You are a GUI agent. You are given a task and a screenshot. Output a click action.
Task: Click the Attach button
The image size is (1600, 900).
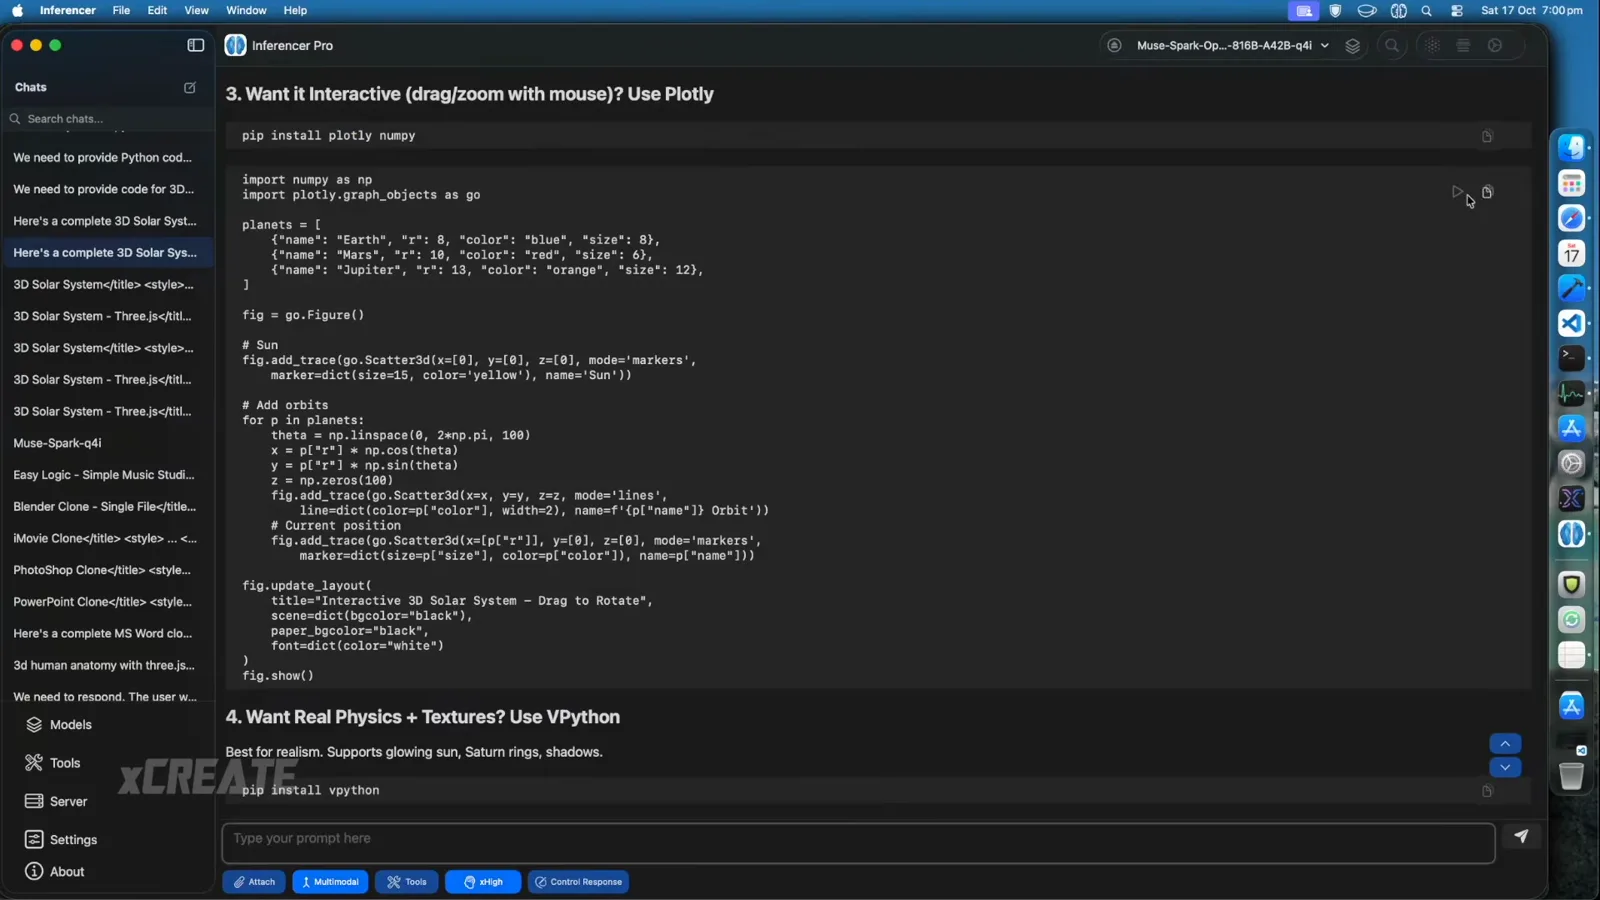254,882
